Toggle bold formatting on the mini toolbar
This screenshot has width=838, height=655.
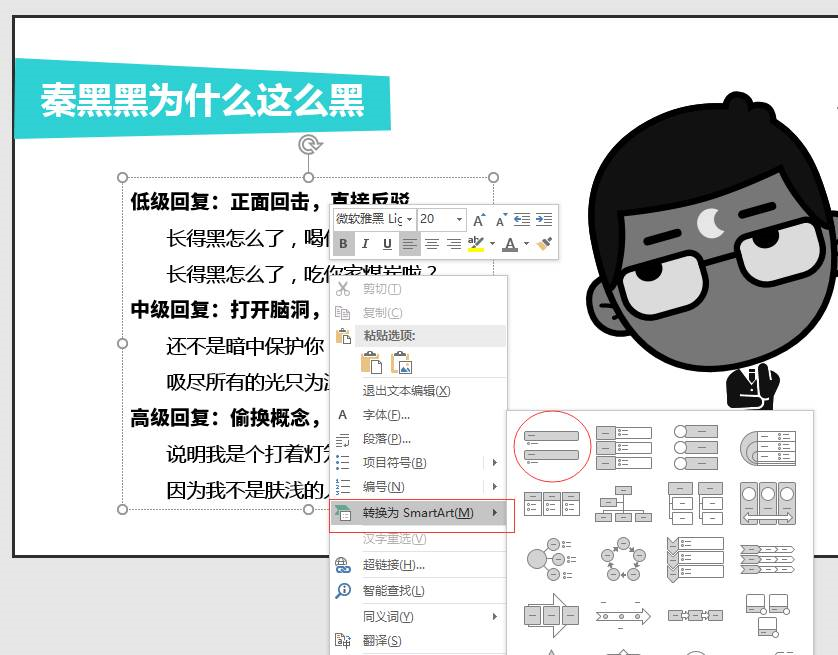pyautogui.click(x=345, y=243)
